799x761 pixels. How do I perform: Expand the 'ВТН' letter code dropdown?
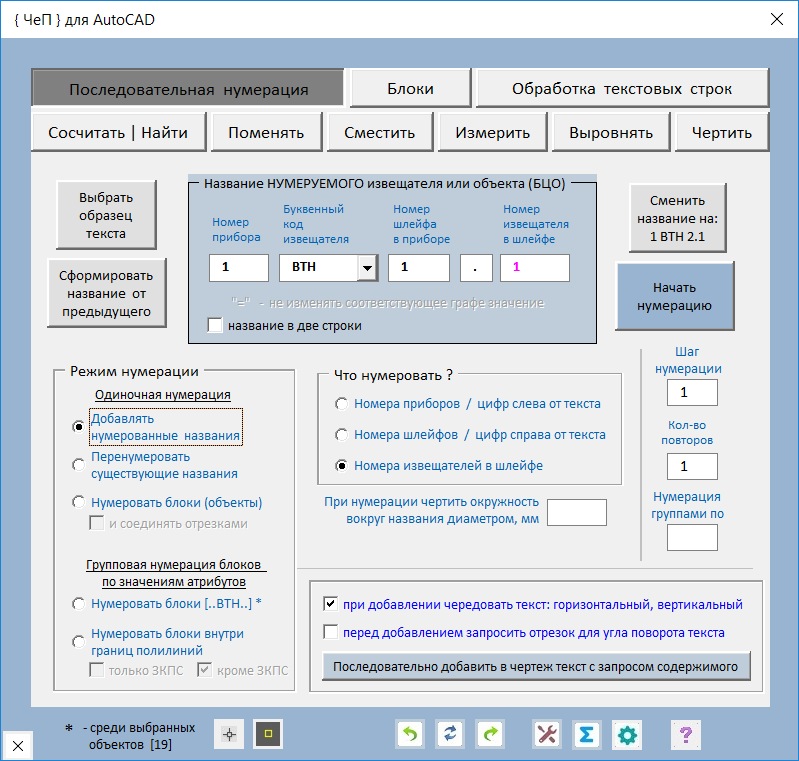(x=367, y=268)
